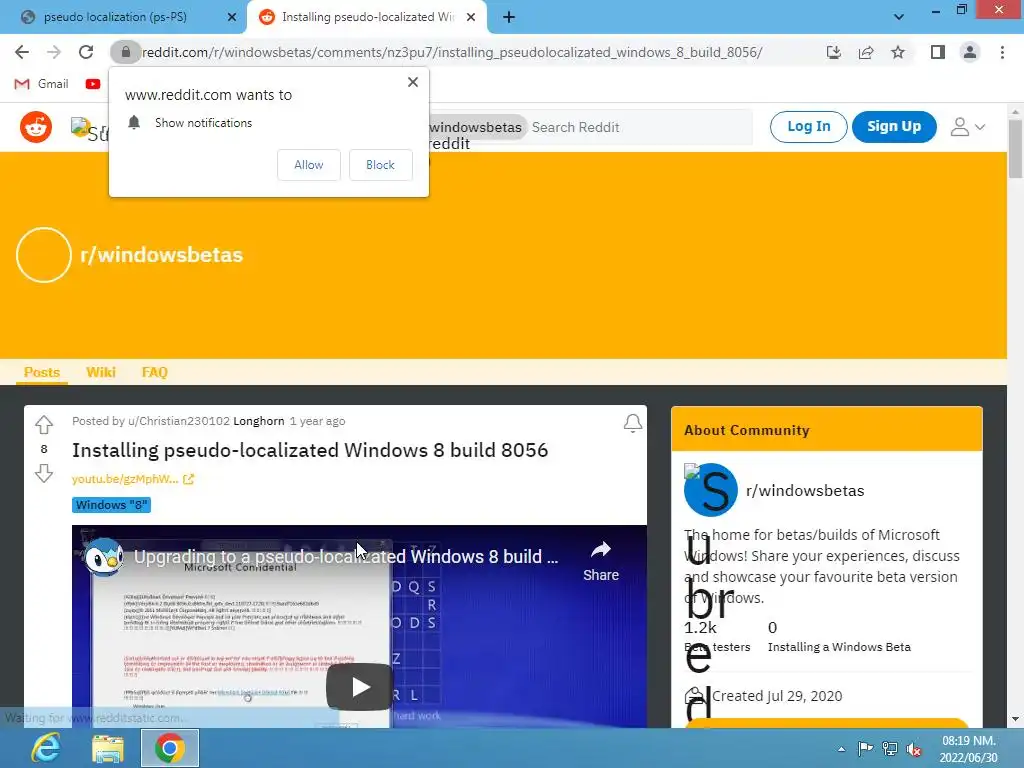Image resolution: width=1024 pixels, height=768 pixels.
Task: Open File Explorer from the taskbar
Action: tap(108, 748)
